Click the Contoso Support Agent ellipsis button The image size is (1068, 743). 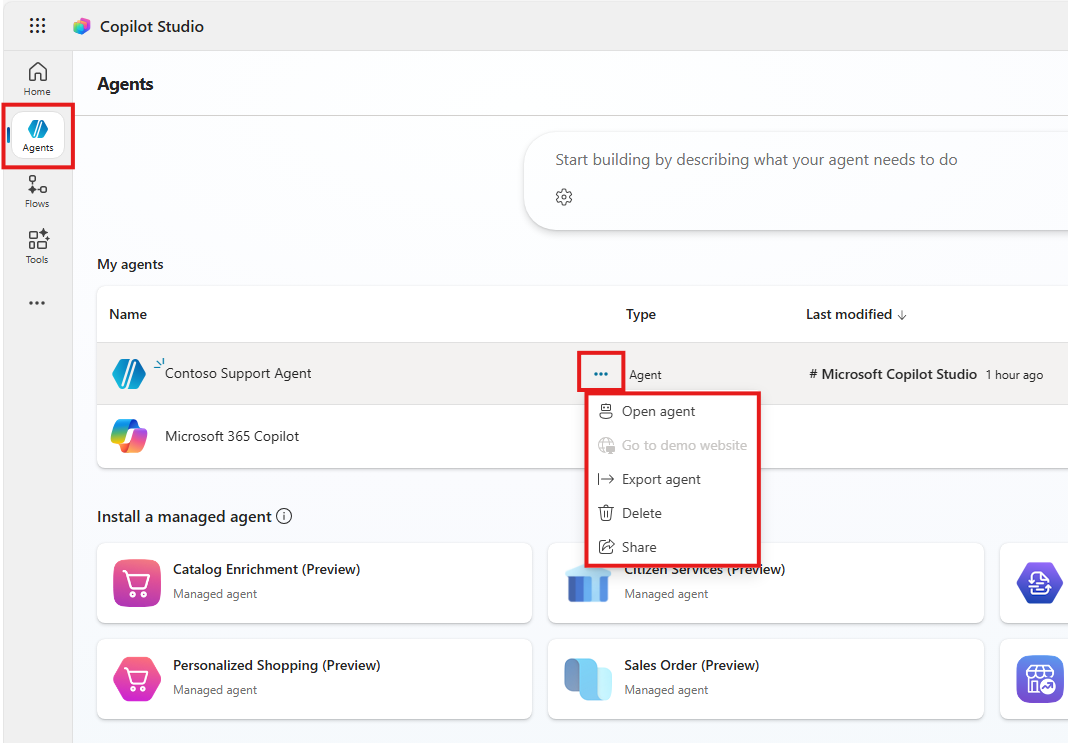pos(601,374)
